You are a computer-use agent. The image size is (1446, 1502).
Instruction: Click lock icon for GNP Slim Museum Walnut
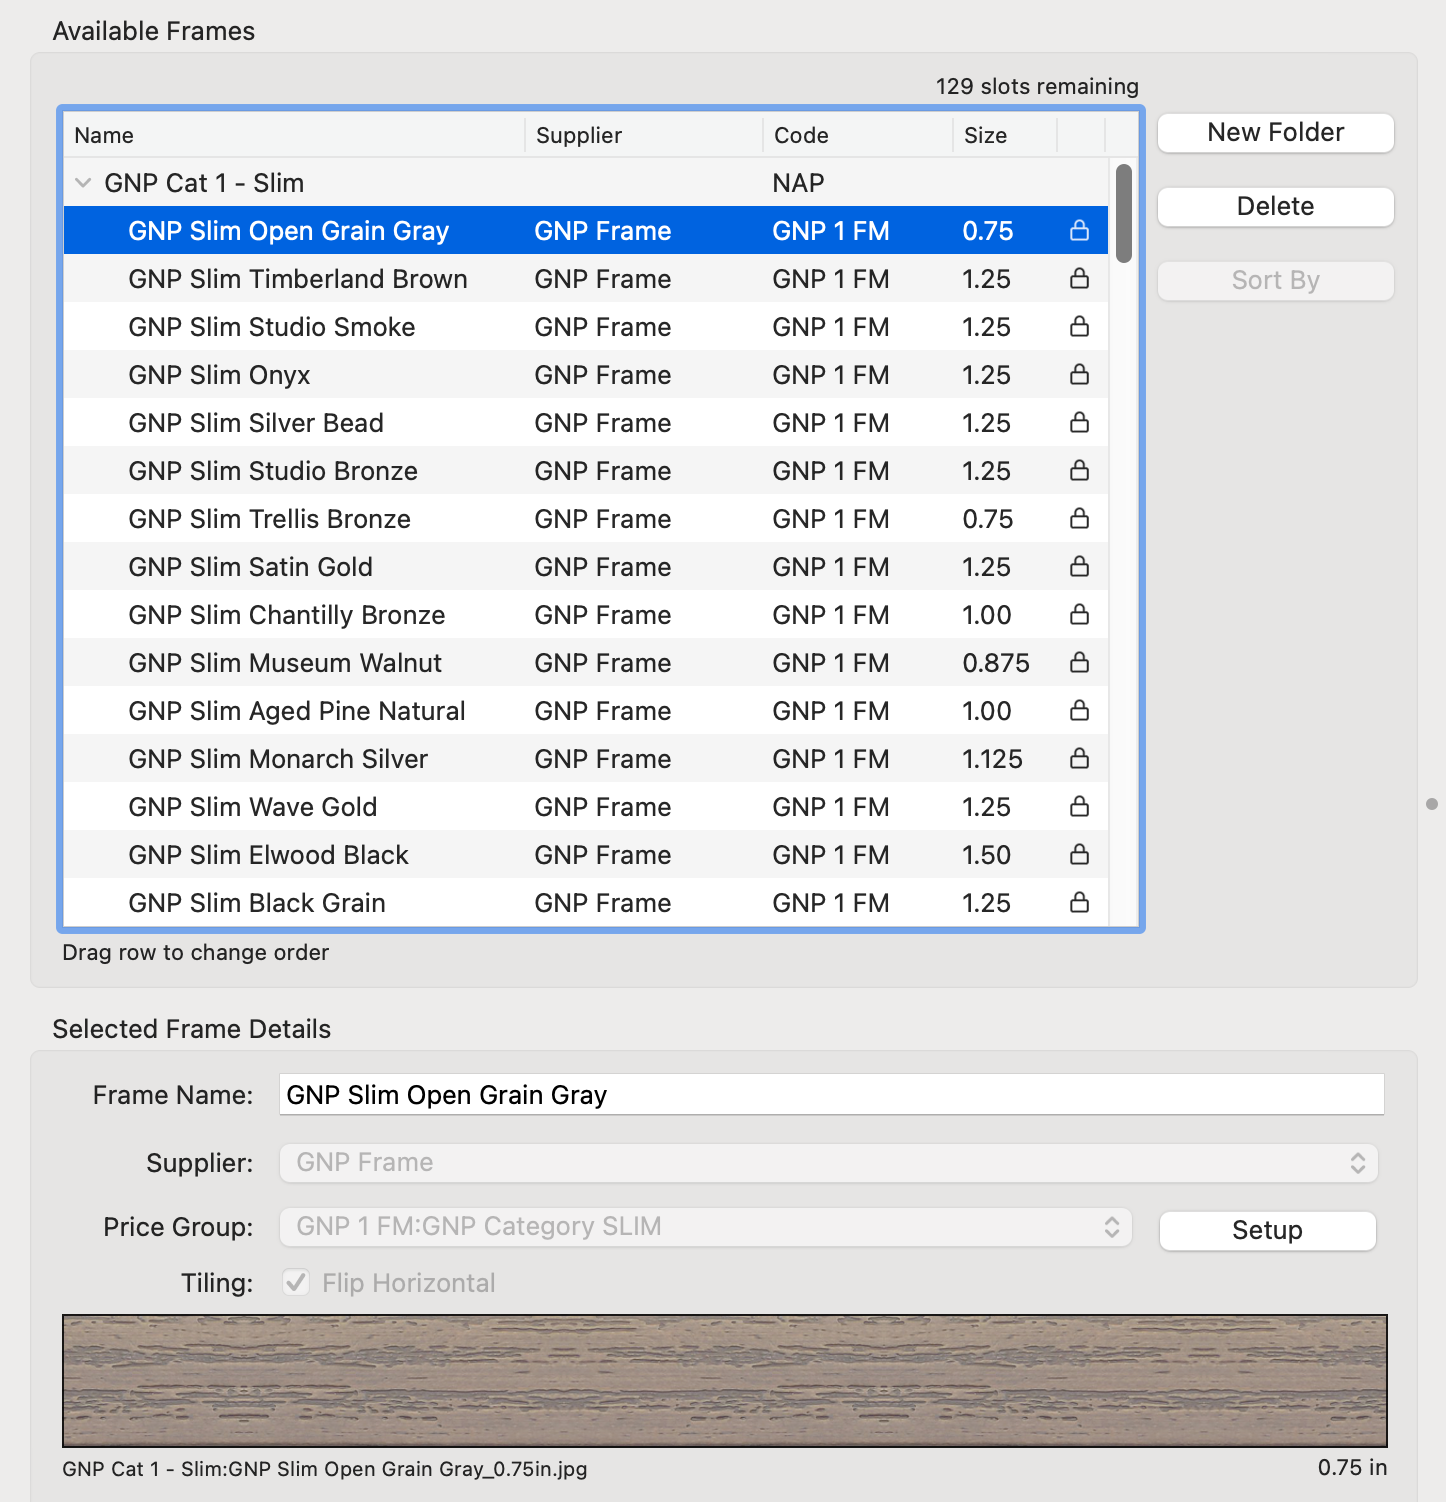1079,663
